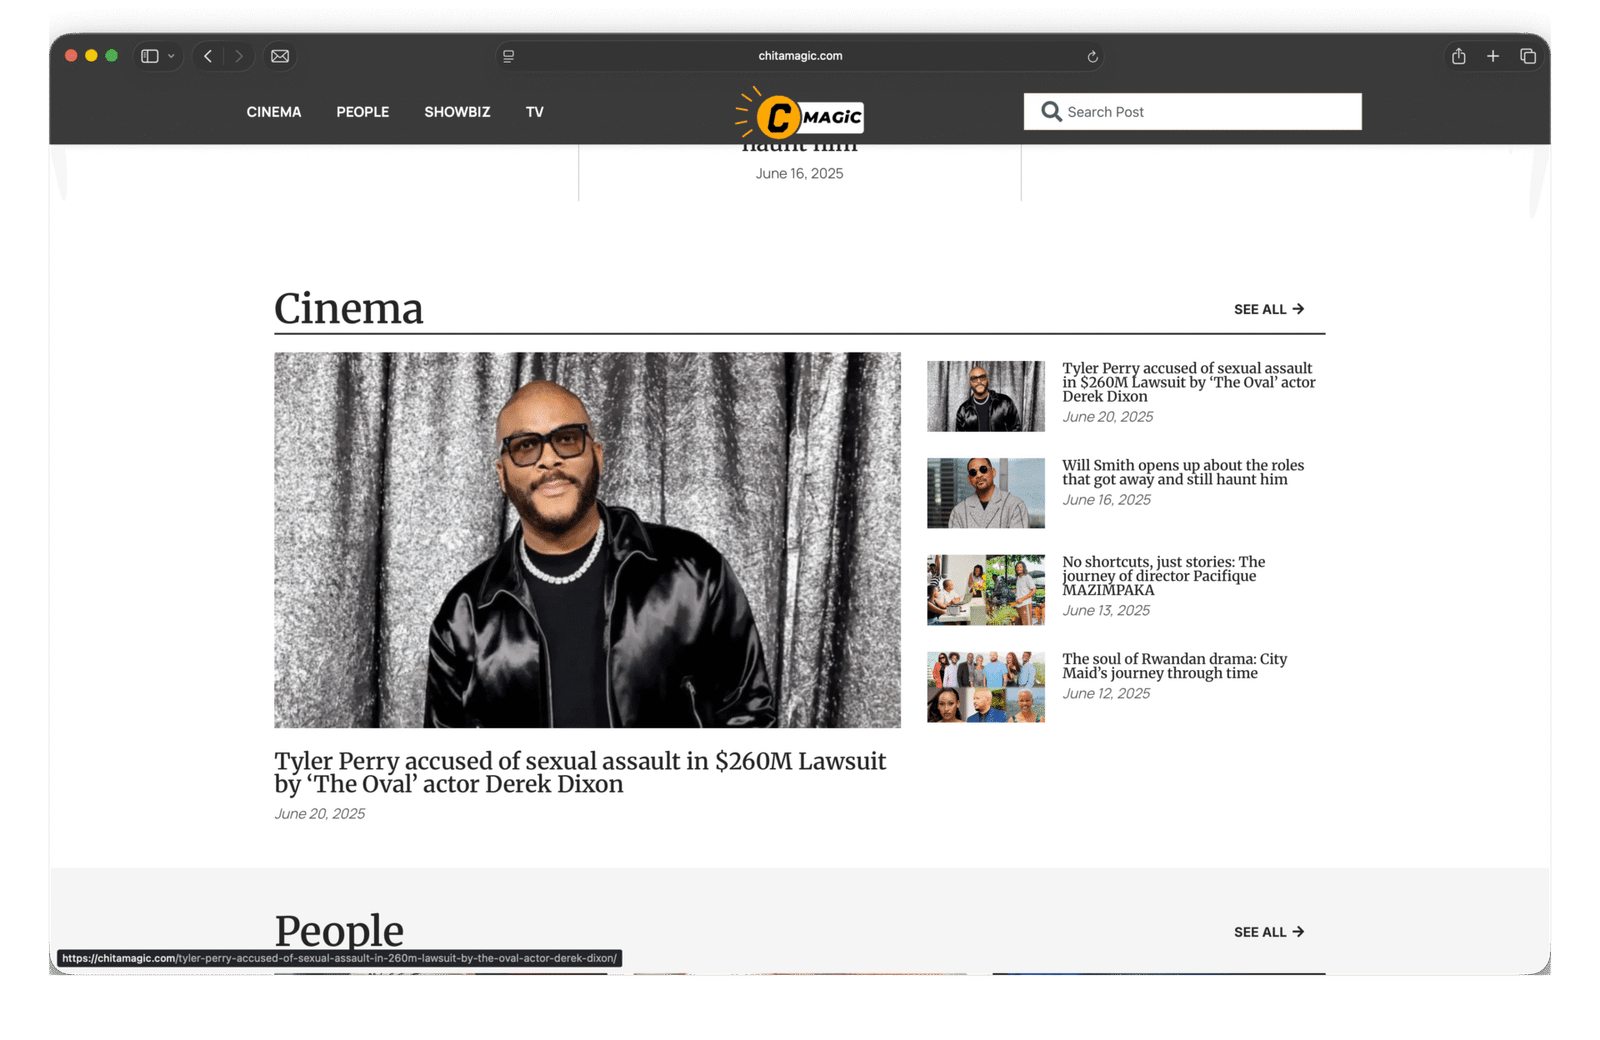Open large Tyler Perry headline below image
Image resolution: width=1600 pixels, height=1040 pixels.
coord(580,773)
